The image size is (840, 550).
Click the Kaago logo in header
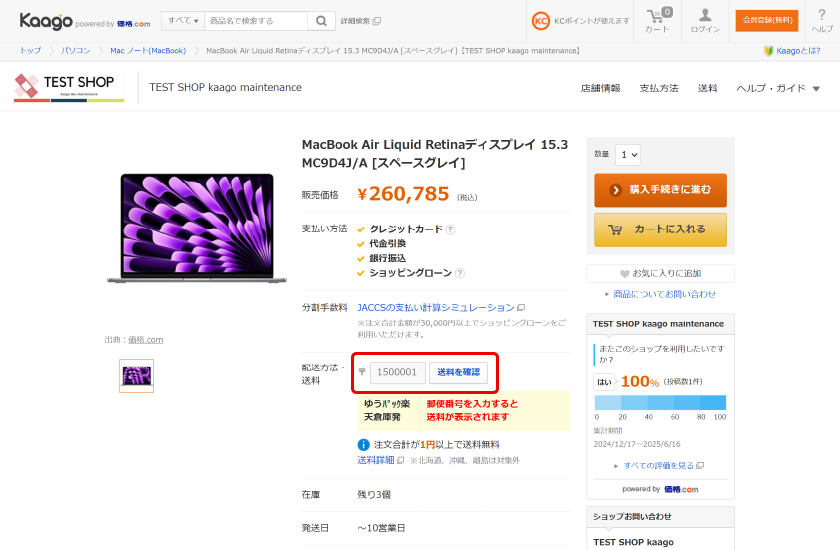pos(46,21)
